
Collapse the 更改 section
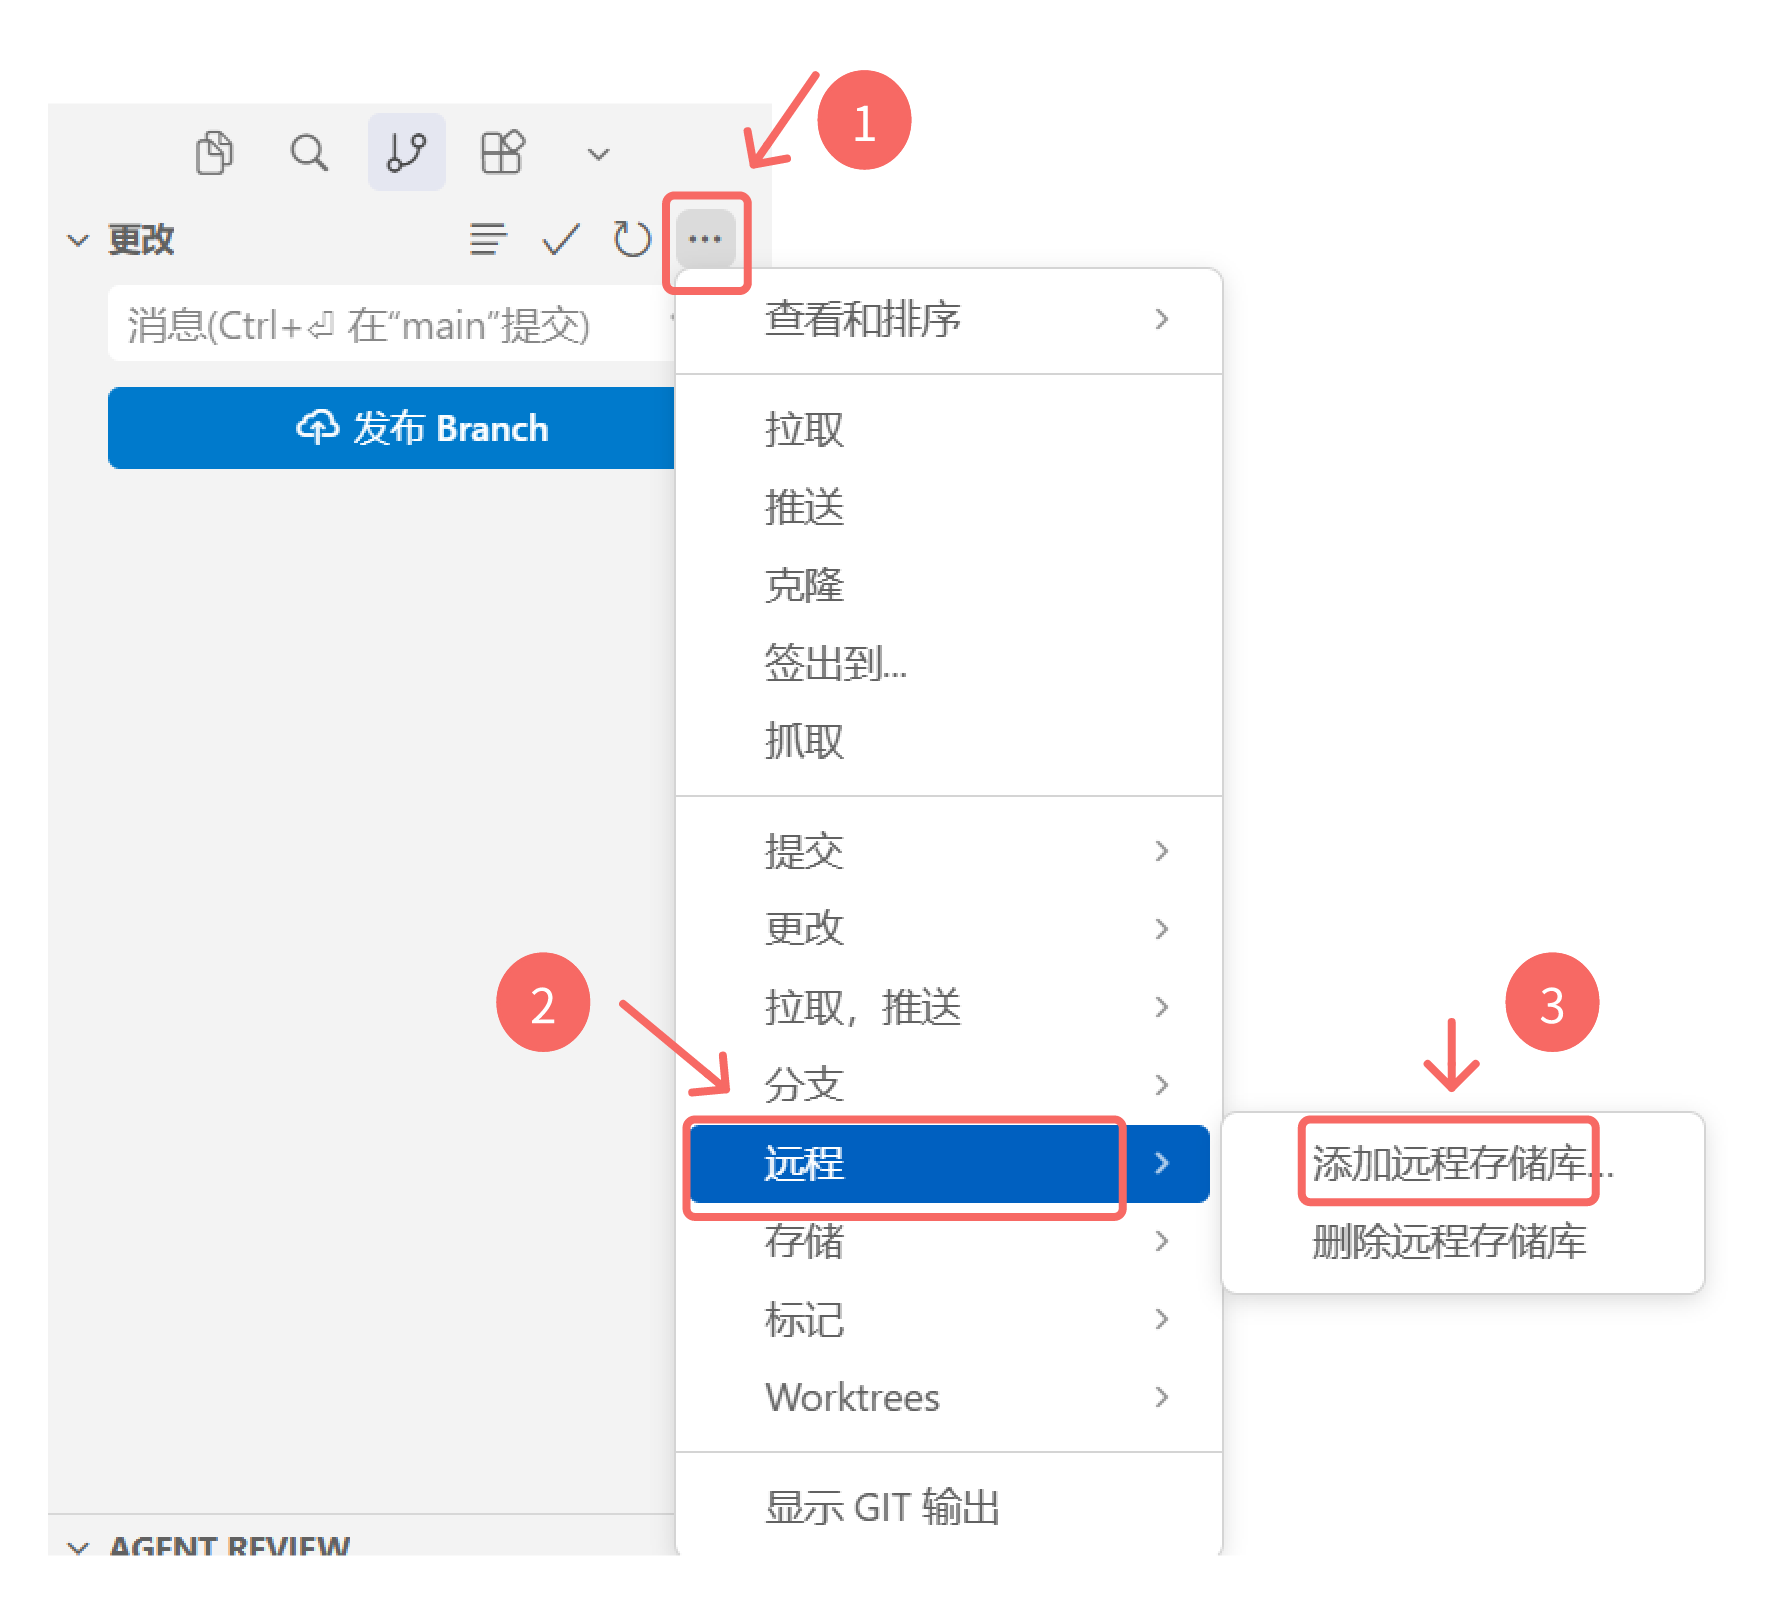(x=79, y=239)
